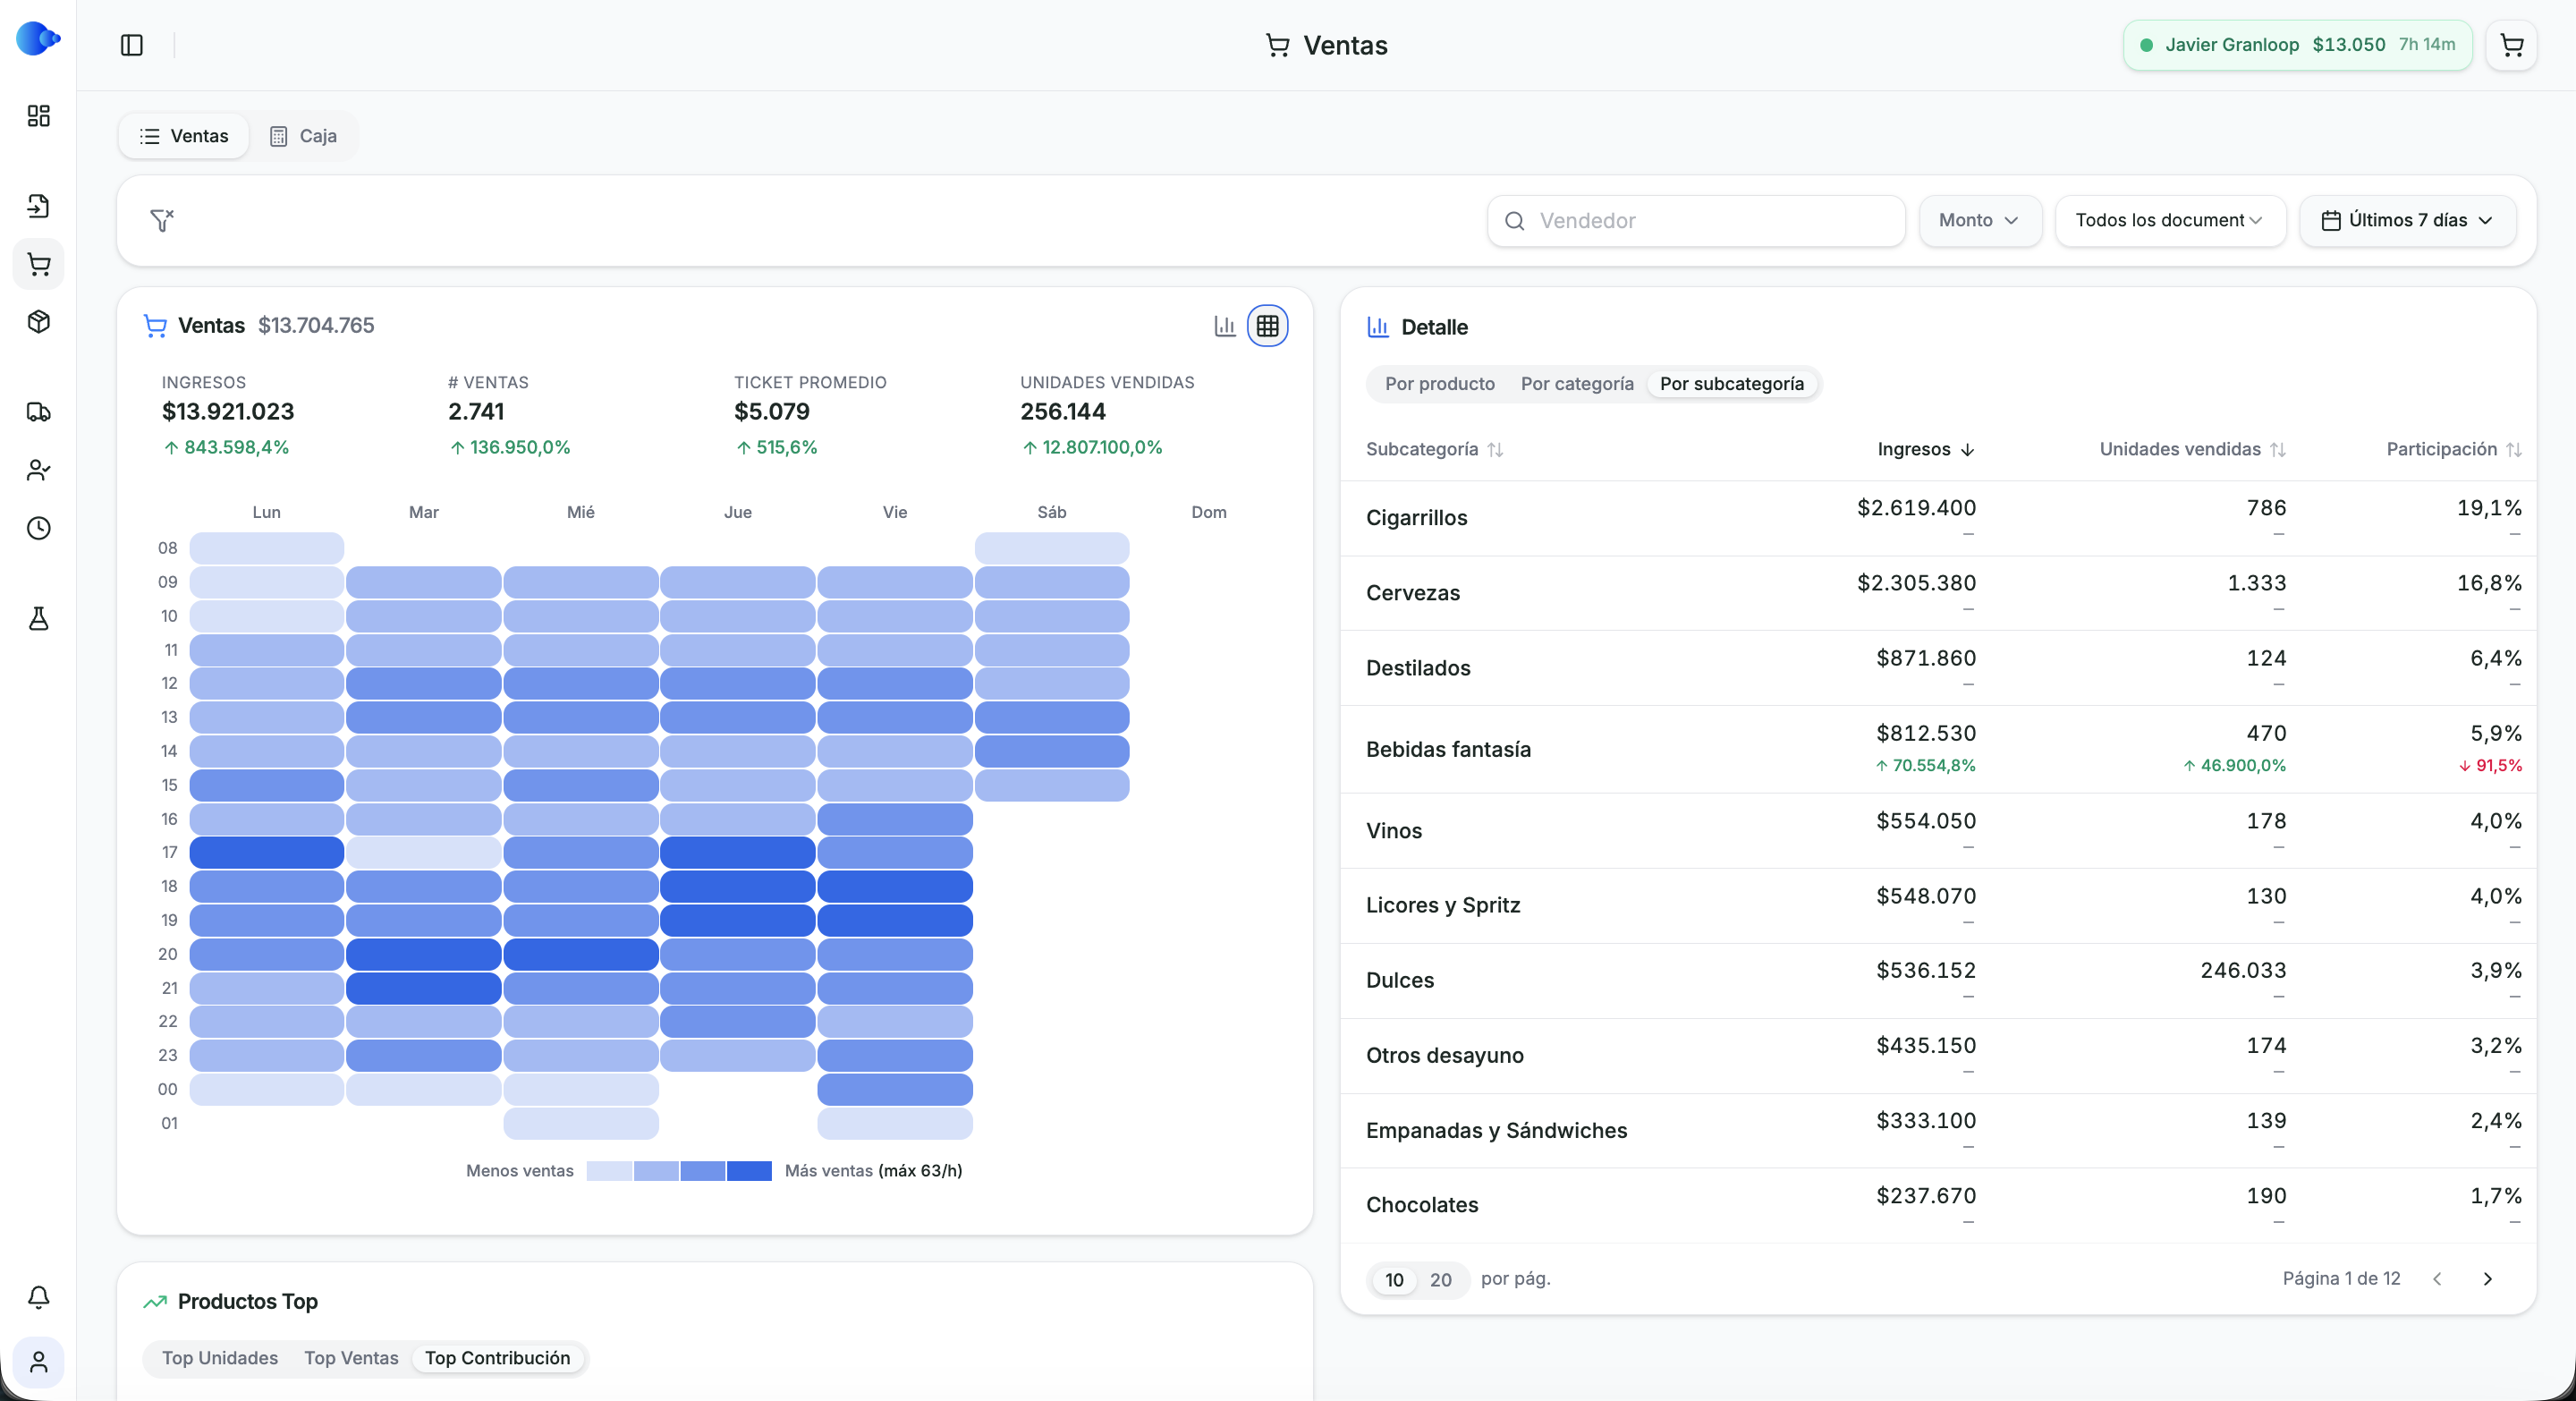Click the Productos Top trend icon

155,1301
